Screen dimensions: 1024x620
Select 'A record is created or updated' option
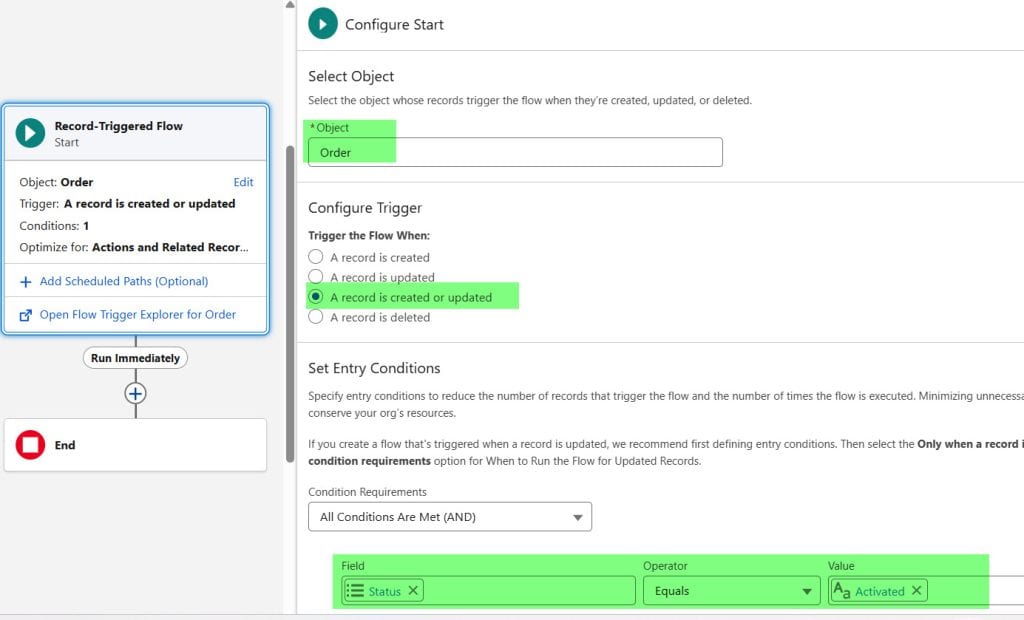315,297
